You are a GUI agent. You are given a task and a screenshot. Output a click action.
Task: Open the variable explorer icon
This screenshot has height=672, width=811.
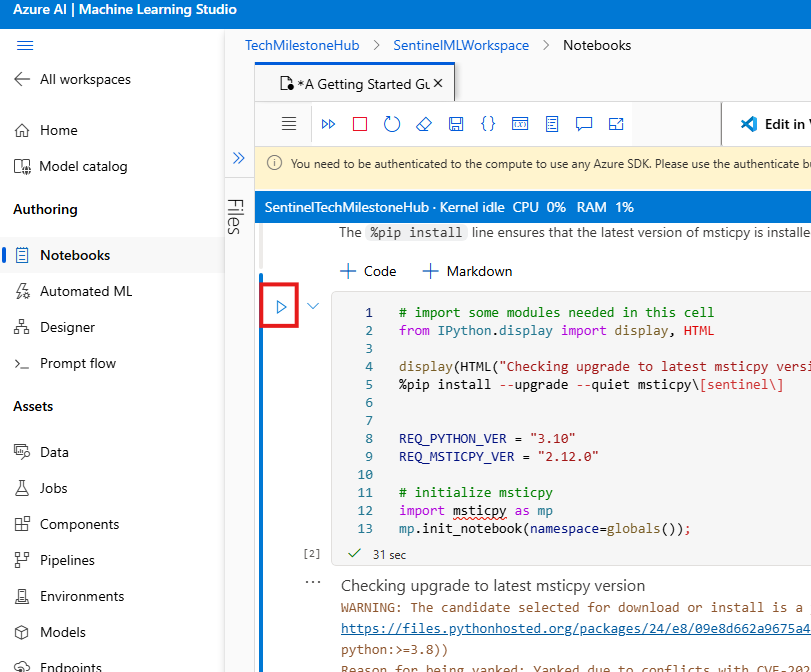(x=520, y=124)
